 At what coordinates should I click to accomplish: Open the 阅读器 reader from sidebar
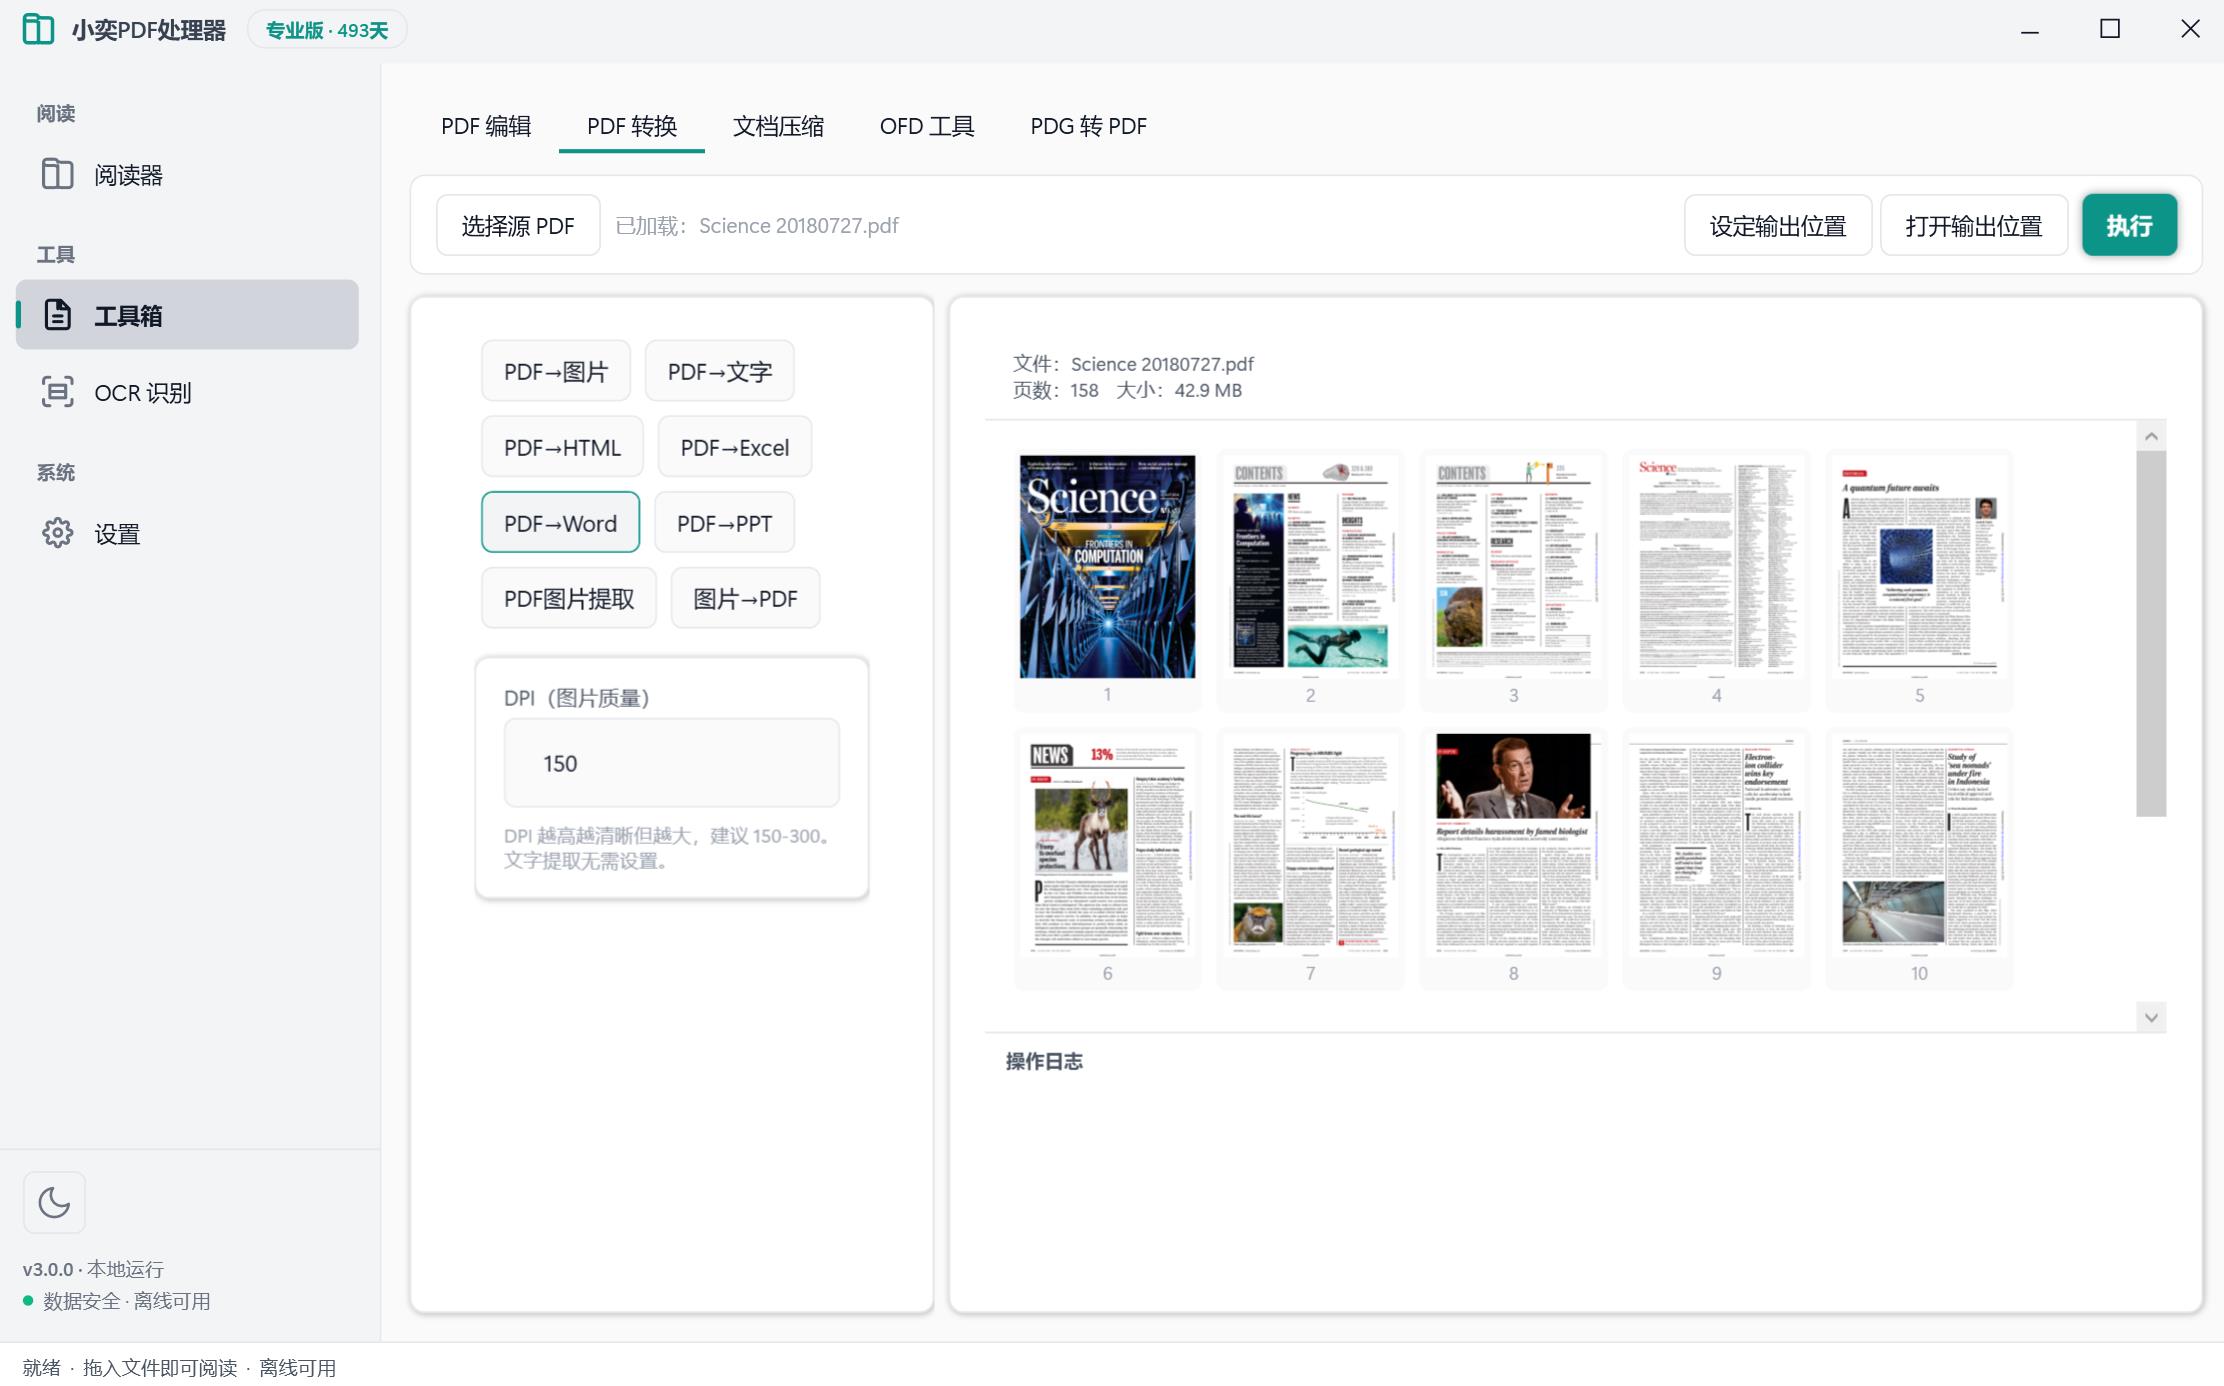click(x=187, y=175)
